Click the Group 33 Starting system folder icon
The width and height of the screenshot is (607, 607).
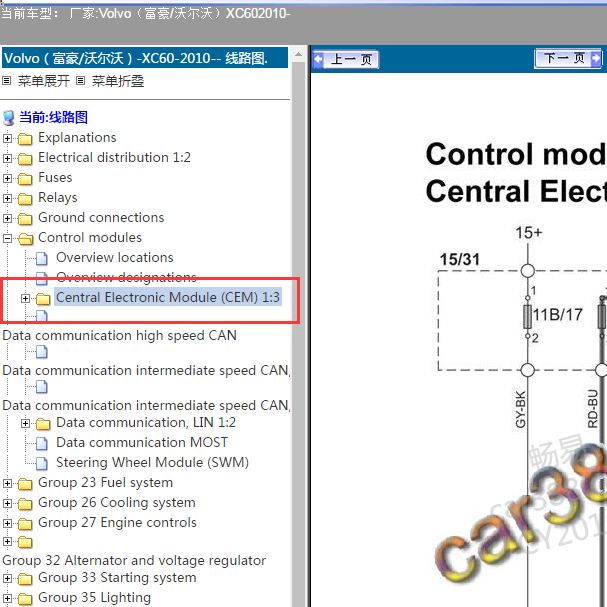[x=25, y=579]
